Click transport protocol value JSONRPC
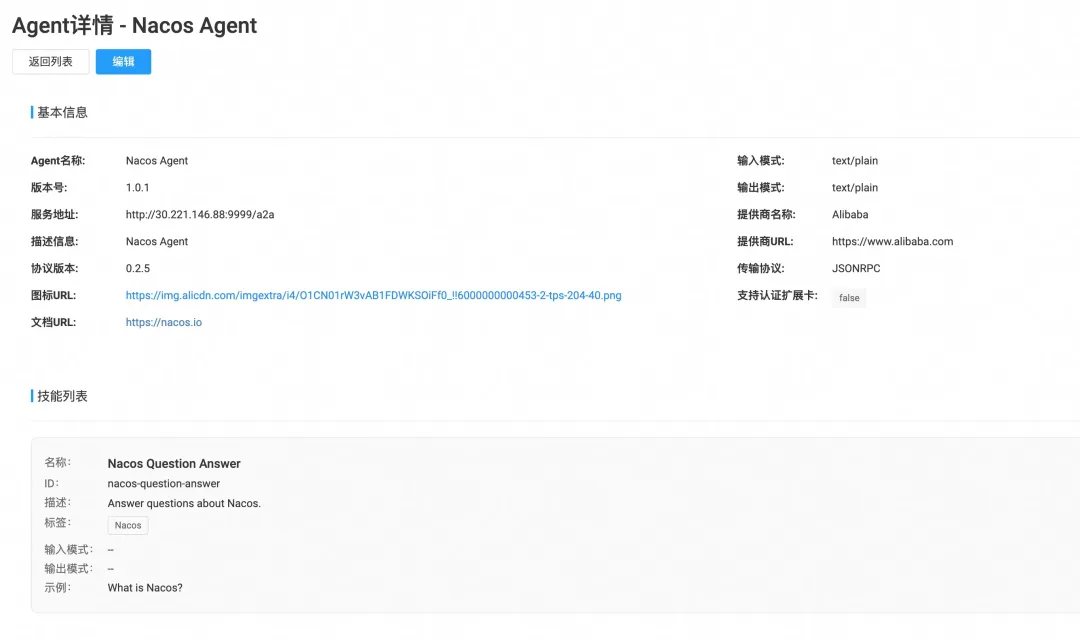The width and height of the screenshot is (1080, 641). pos(856,269)
